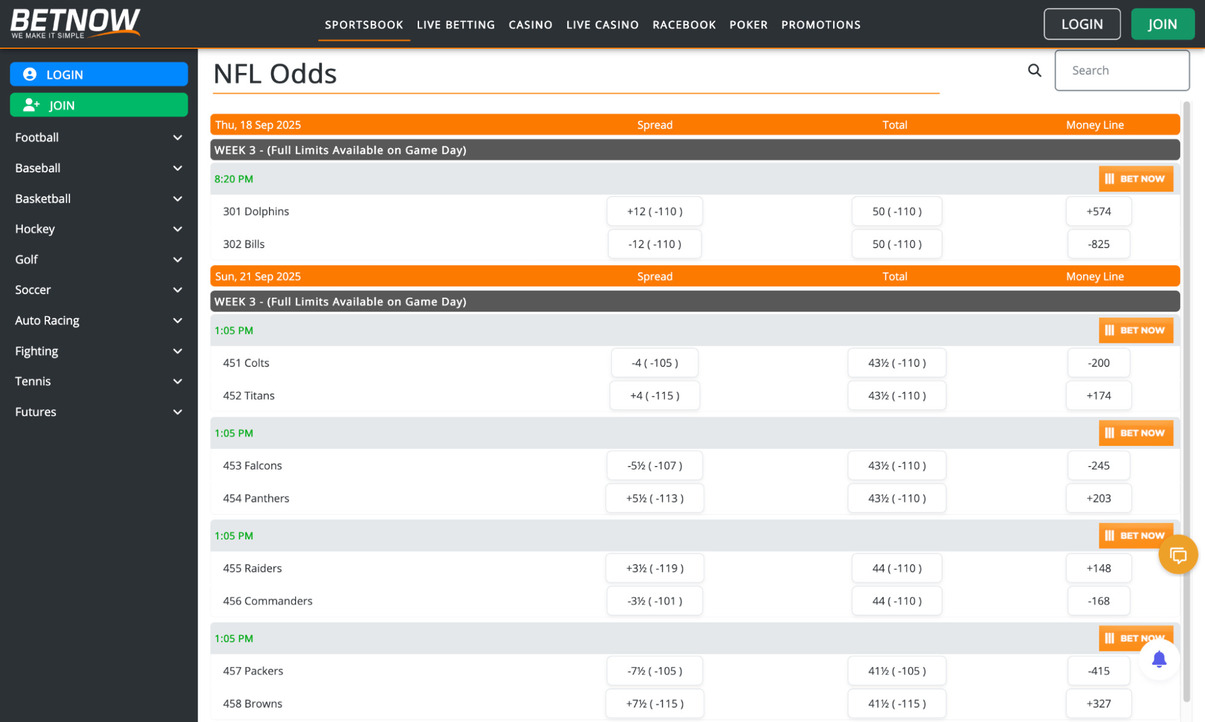Select Browns money line +327
This screenshot has width=1205, height=722.
pos(1099,704)
